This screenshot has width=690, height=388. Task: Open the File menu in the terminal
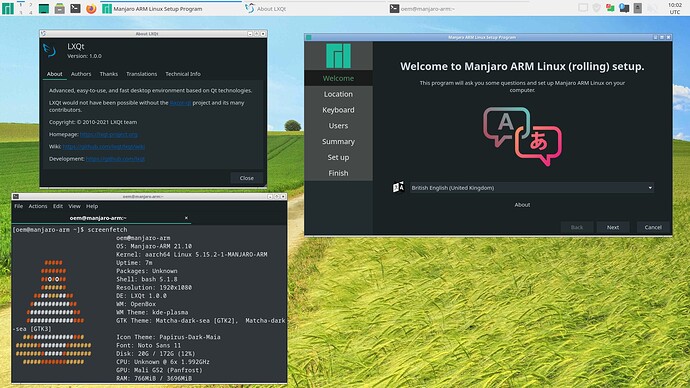18,206
